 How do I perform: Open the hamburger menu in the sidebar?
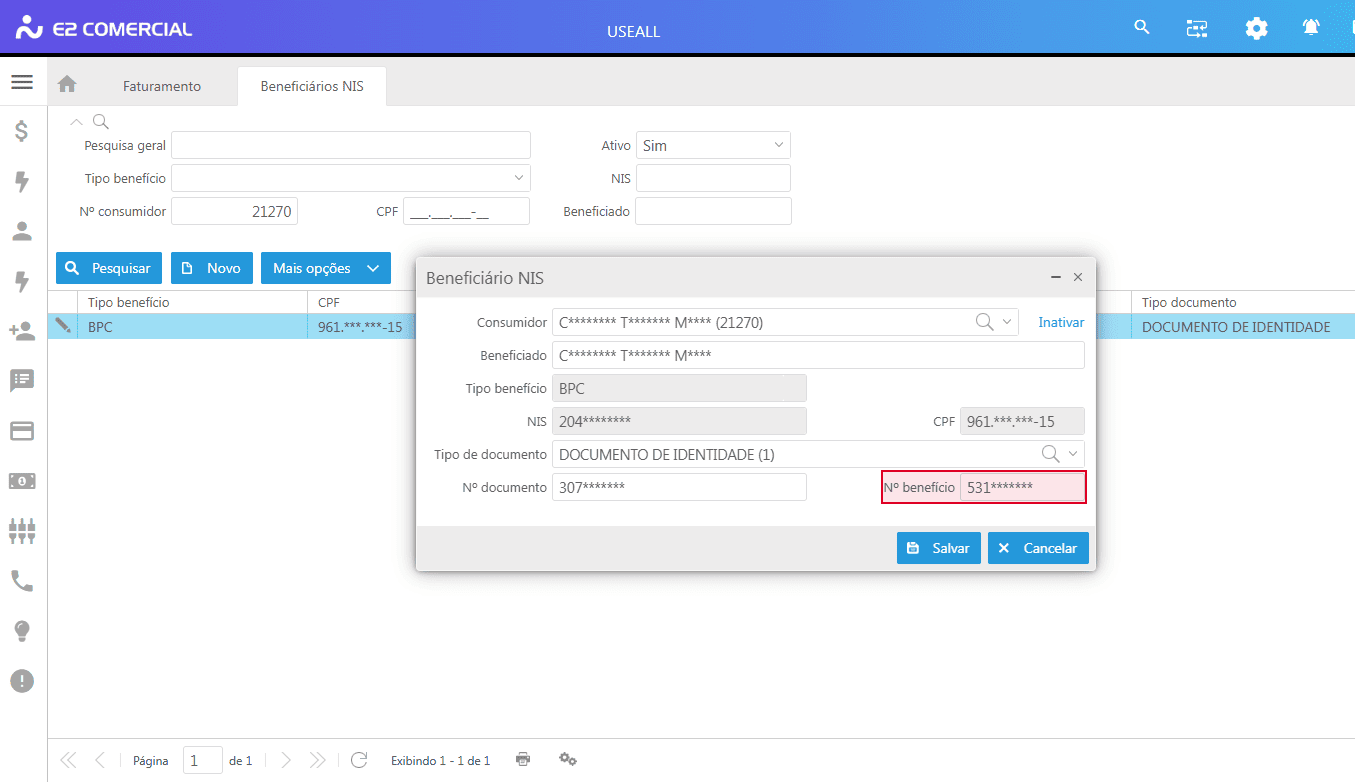pos(22,82)
